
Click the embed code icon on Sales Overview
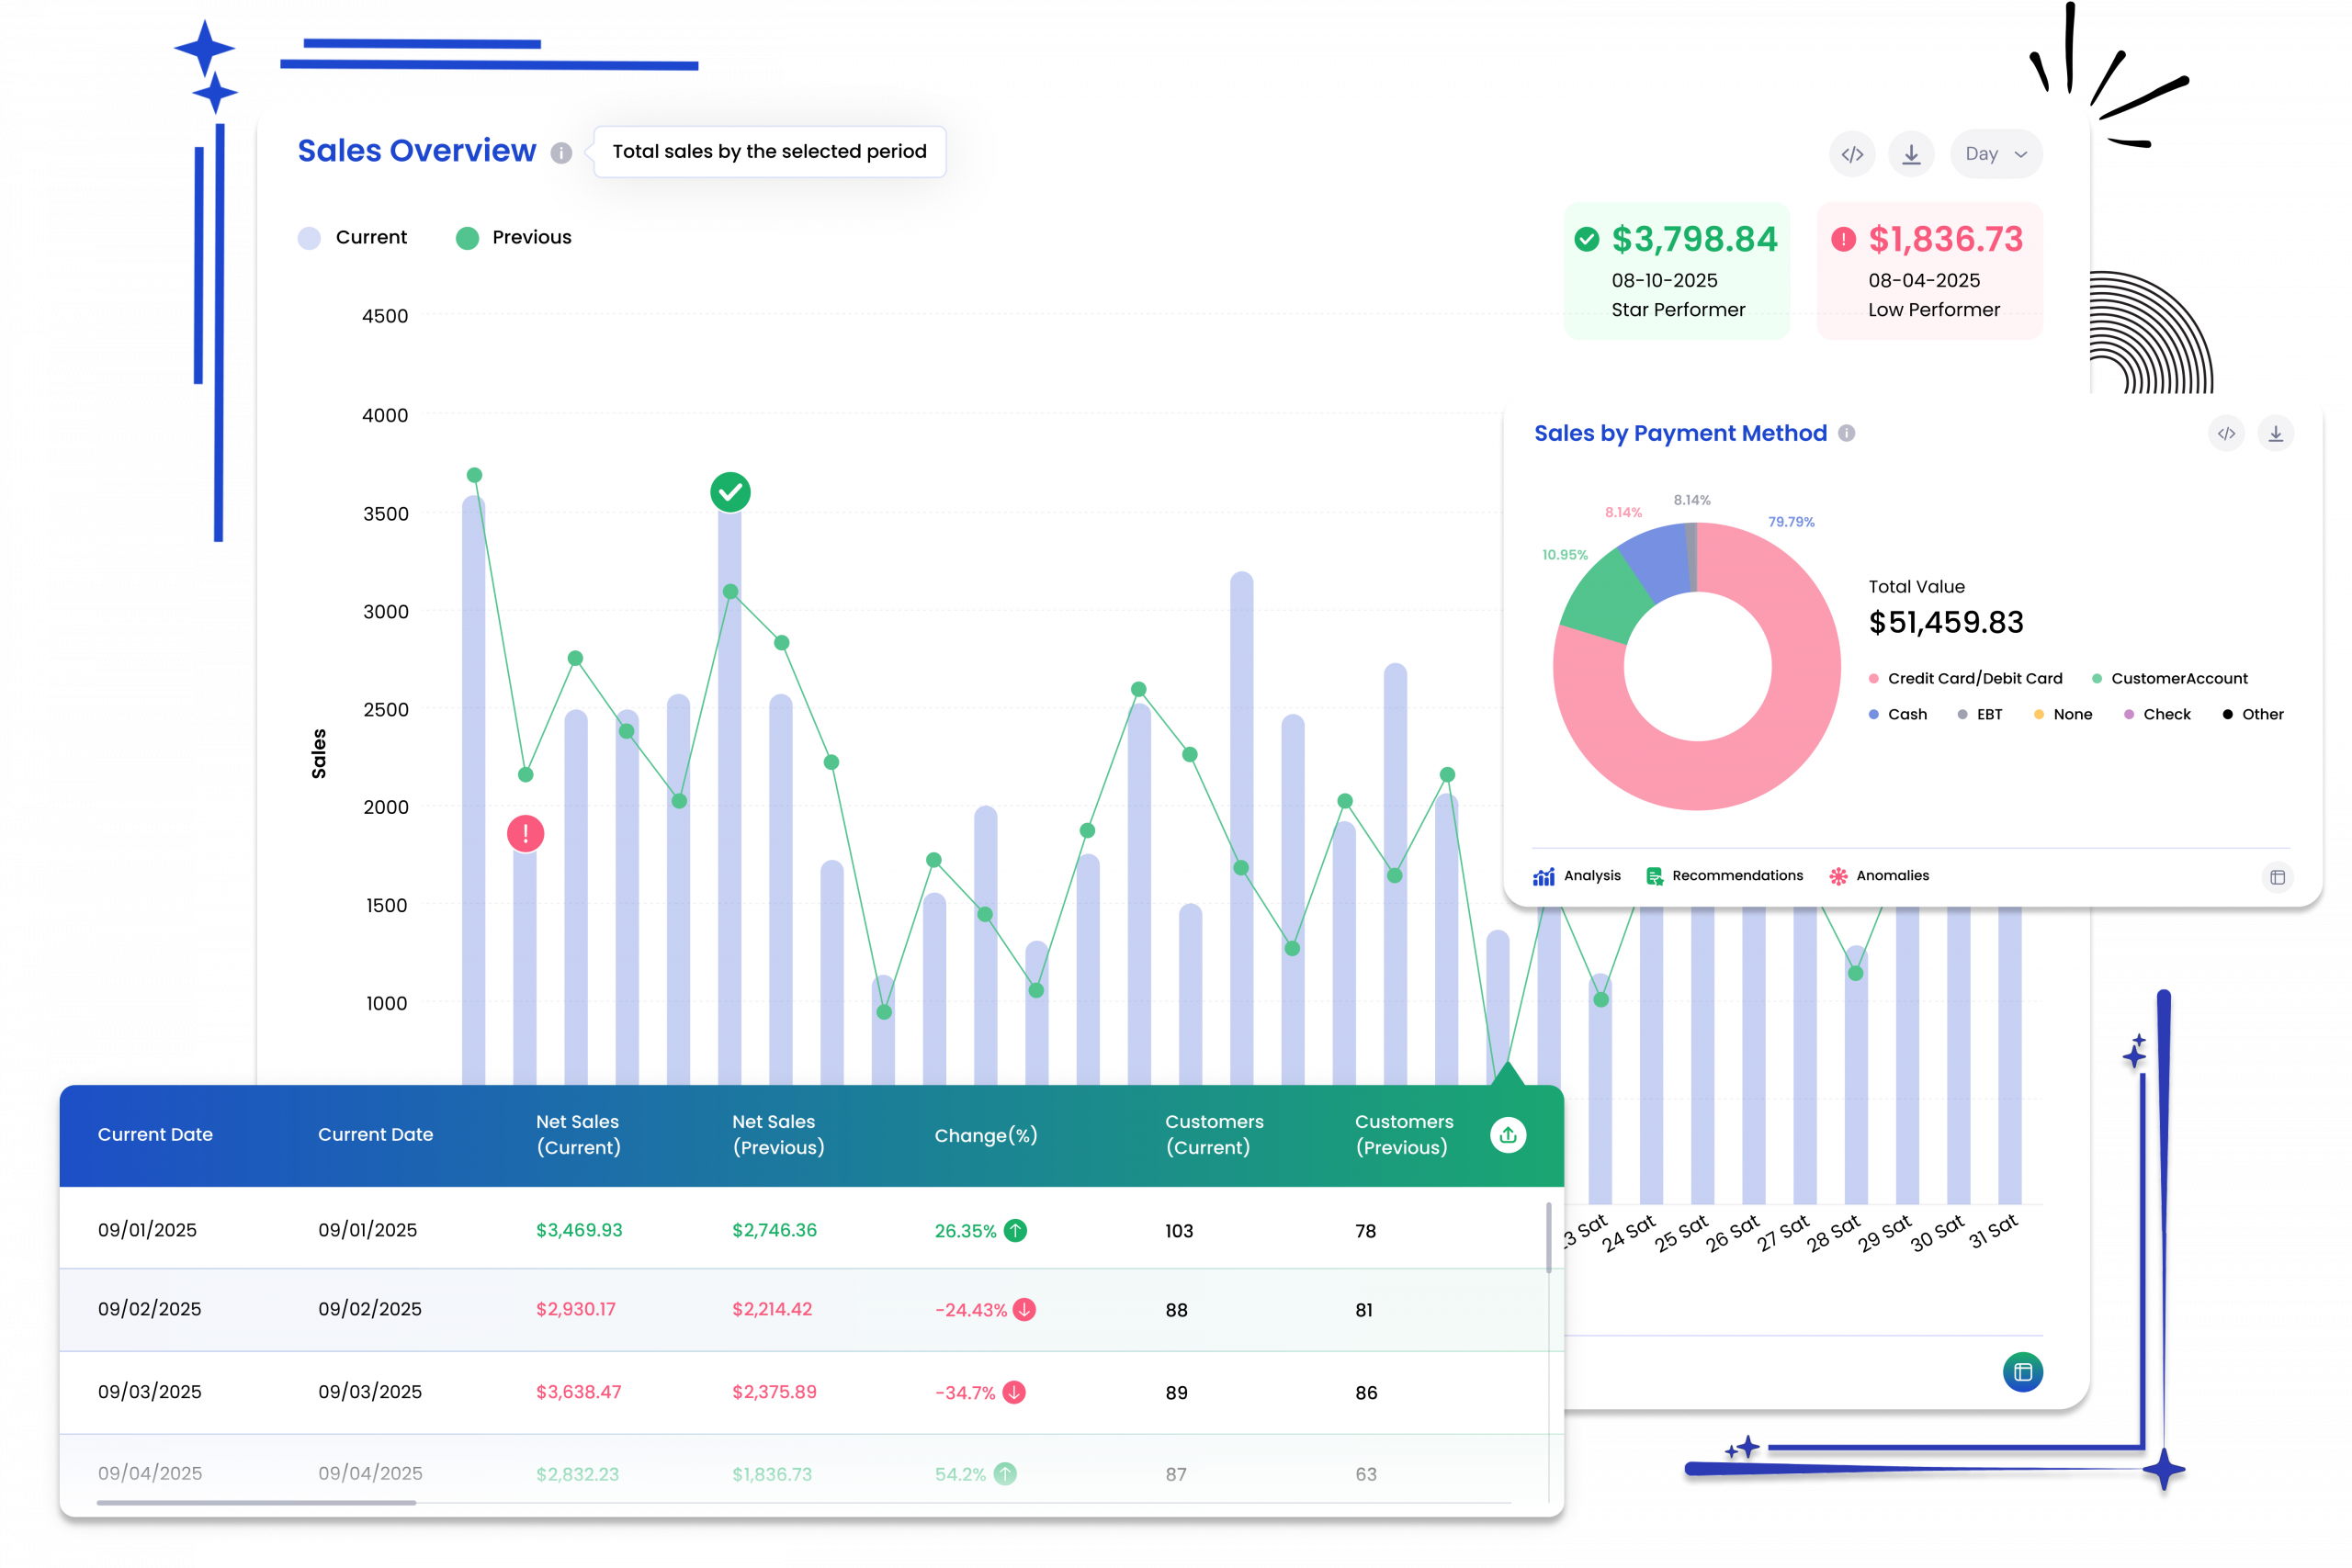point(1852,153)
